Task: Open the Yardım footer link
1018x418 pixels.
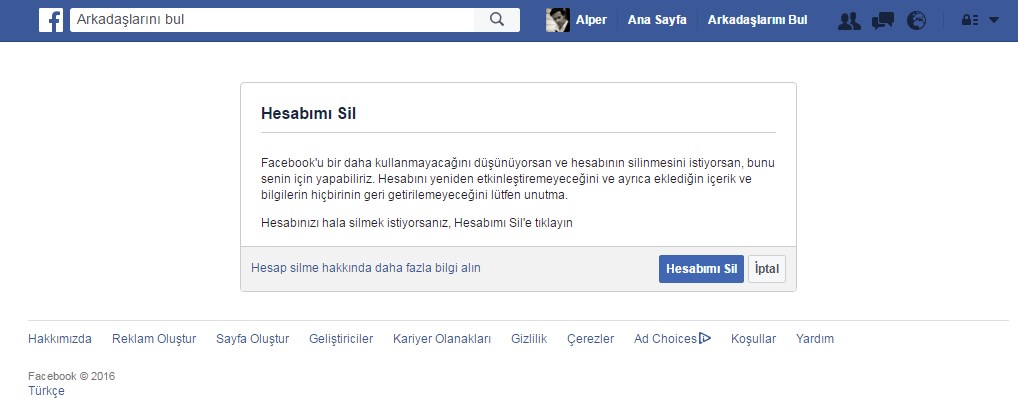Action: point(814,339)
